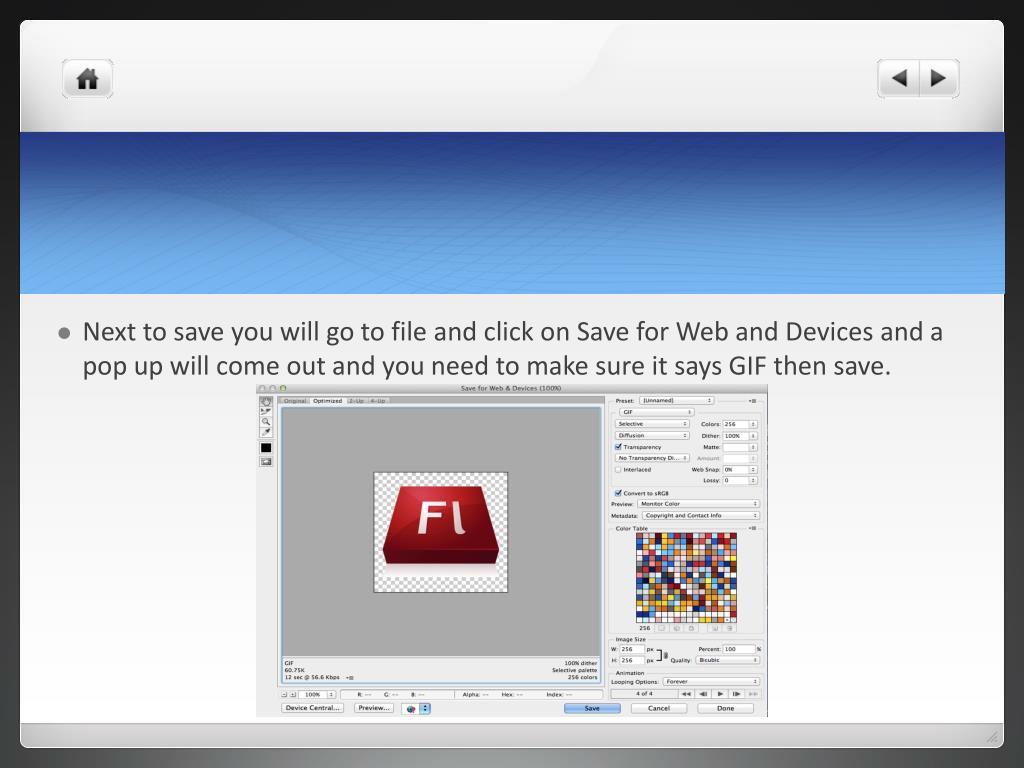Click the Save button
The height and width of the screenshot is (768, 1024).
592,709
